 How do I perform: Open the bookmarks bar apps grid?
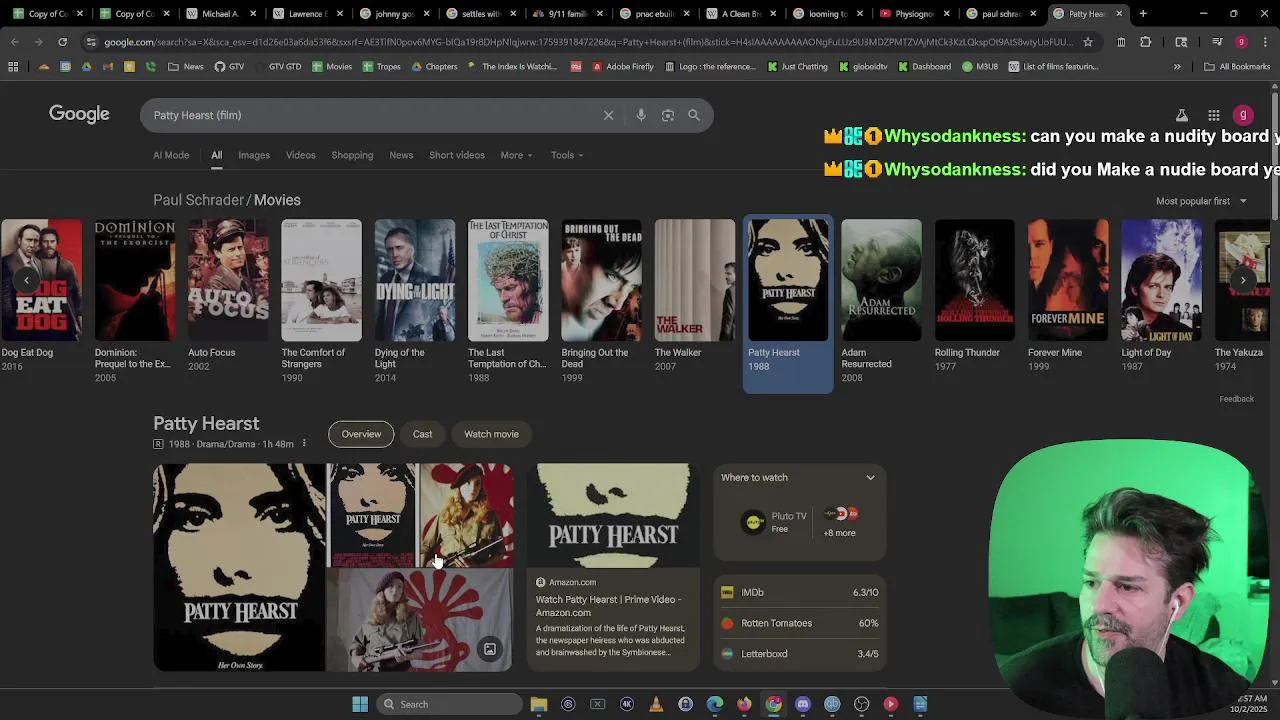[13, 66]
